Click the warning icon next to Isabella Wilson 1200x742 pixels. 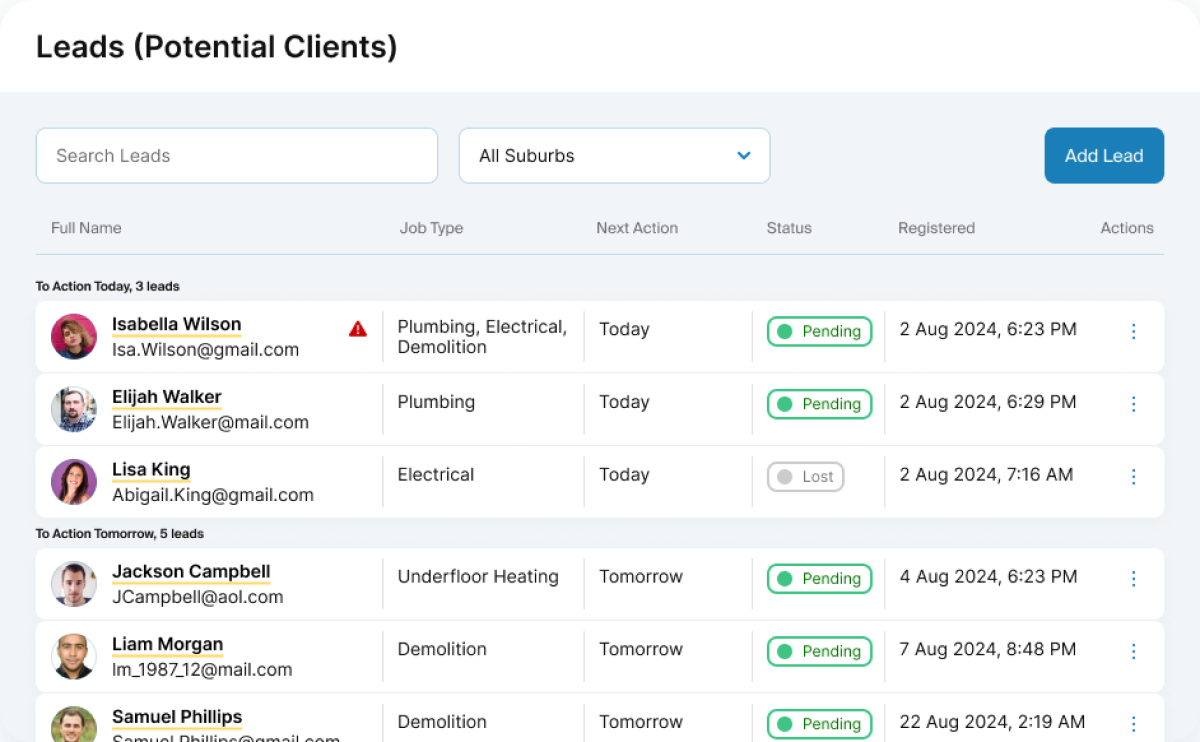tap(358, 329)
